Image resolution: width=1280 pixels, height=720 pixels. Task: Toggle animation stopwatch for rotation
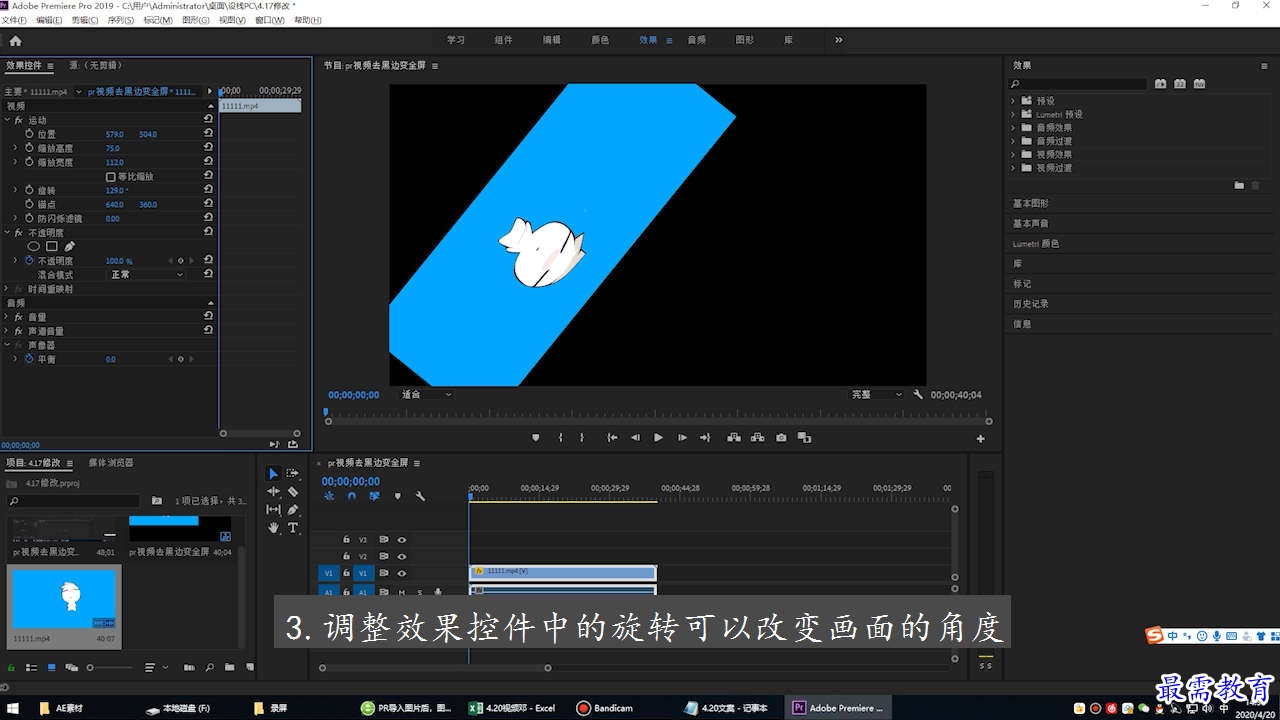pos(29,190)
